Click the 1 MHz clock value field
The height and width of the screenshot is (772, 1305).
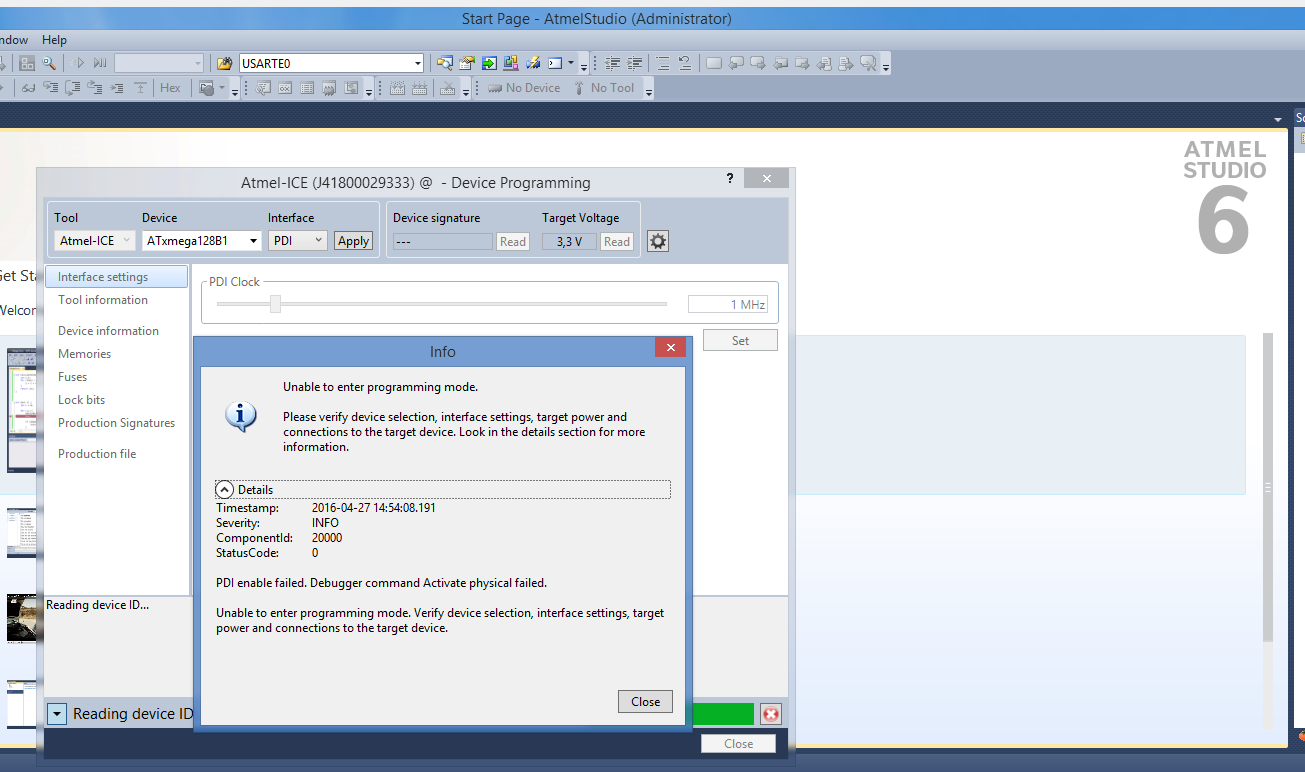[x=727, y=304]
